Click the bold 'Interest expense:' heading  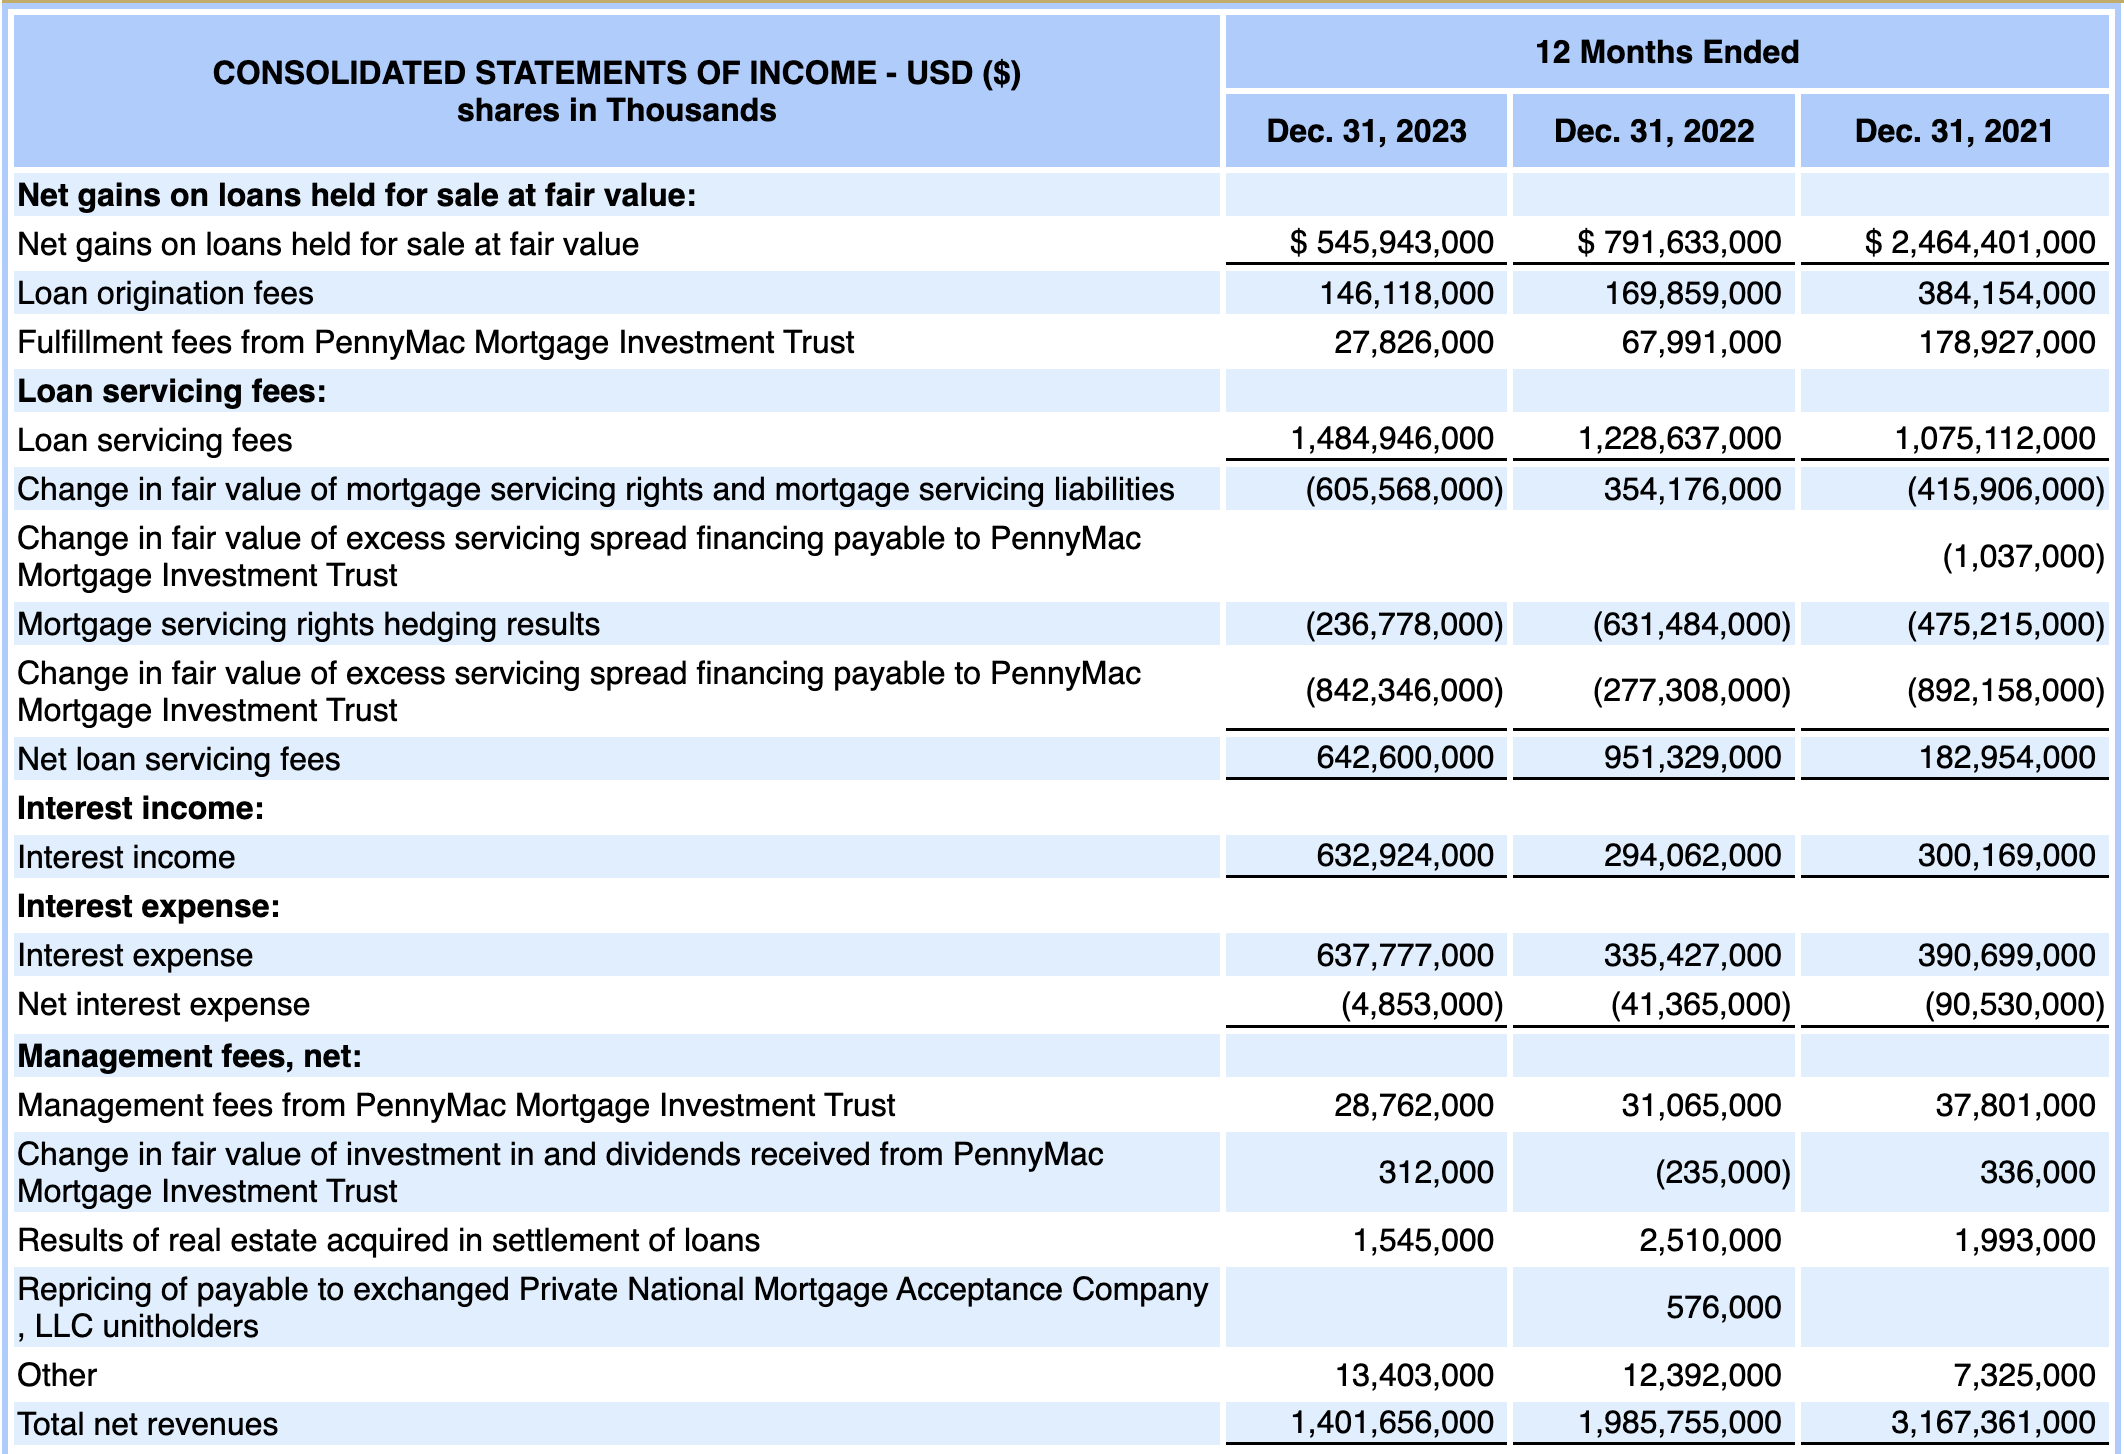[x=149, y=906]
